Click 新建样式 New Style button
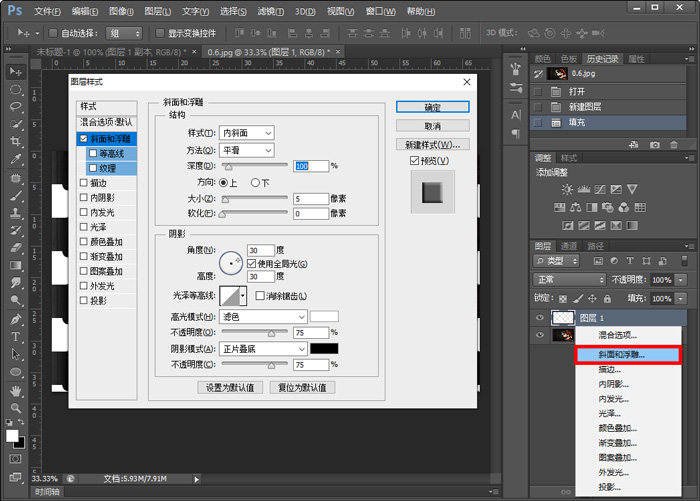Screen dimensions: 700x501 [x=433, y=145]
